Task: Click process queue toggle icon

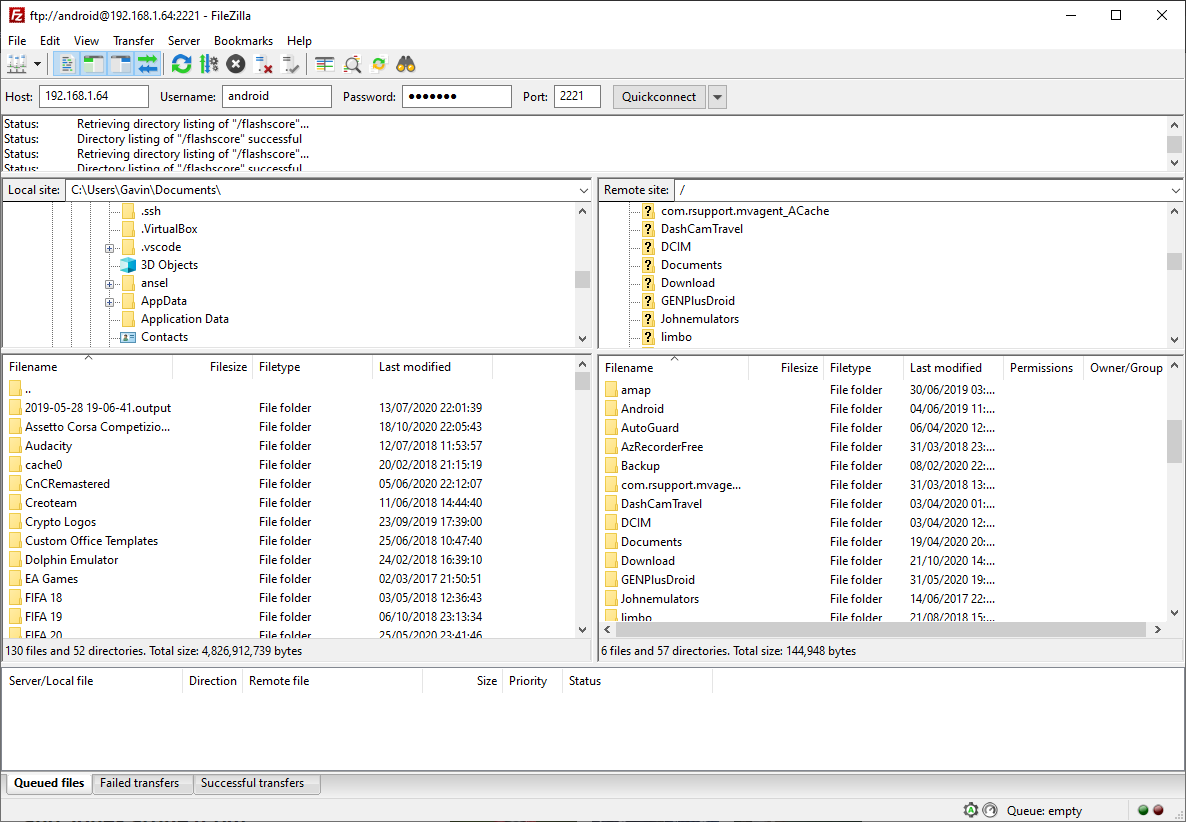Action: pyautogui.click(x=208, y=65)
